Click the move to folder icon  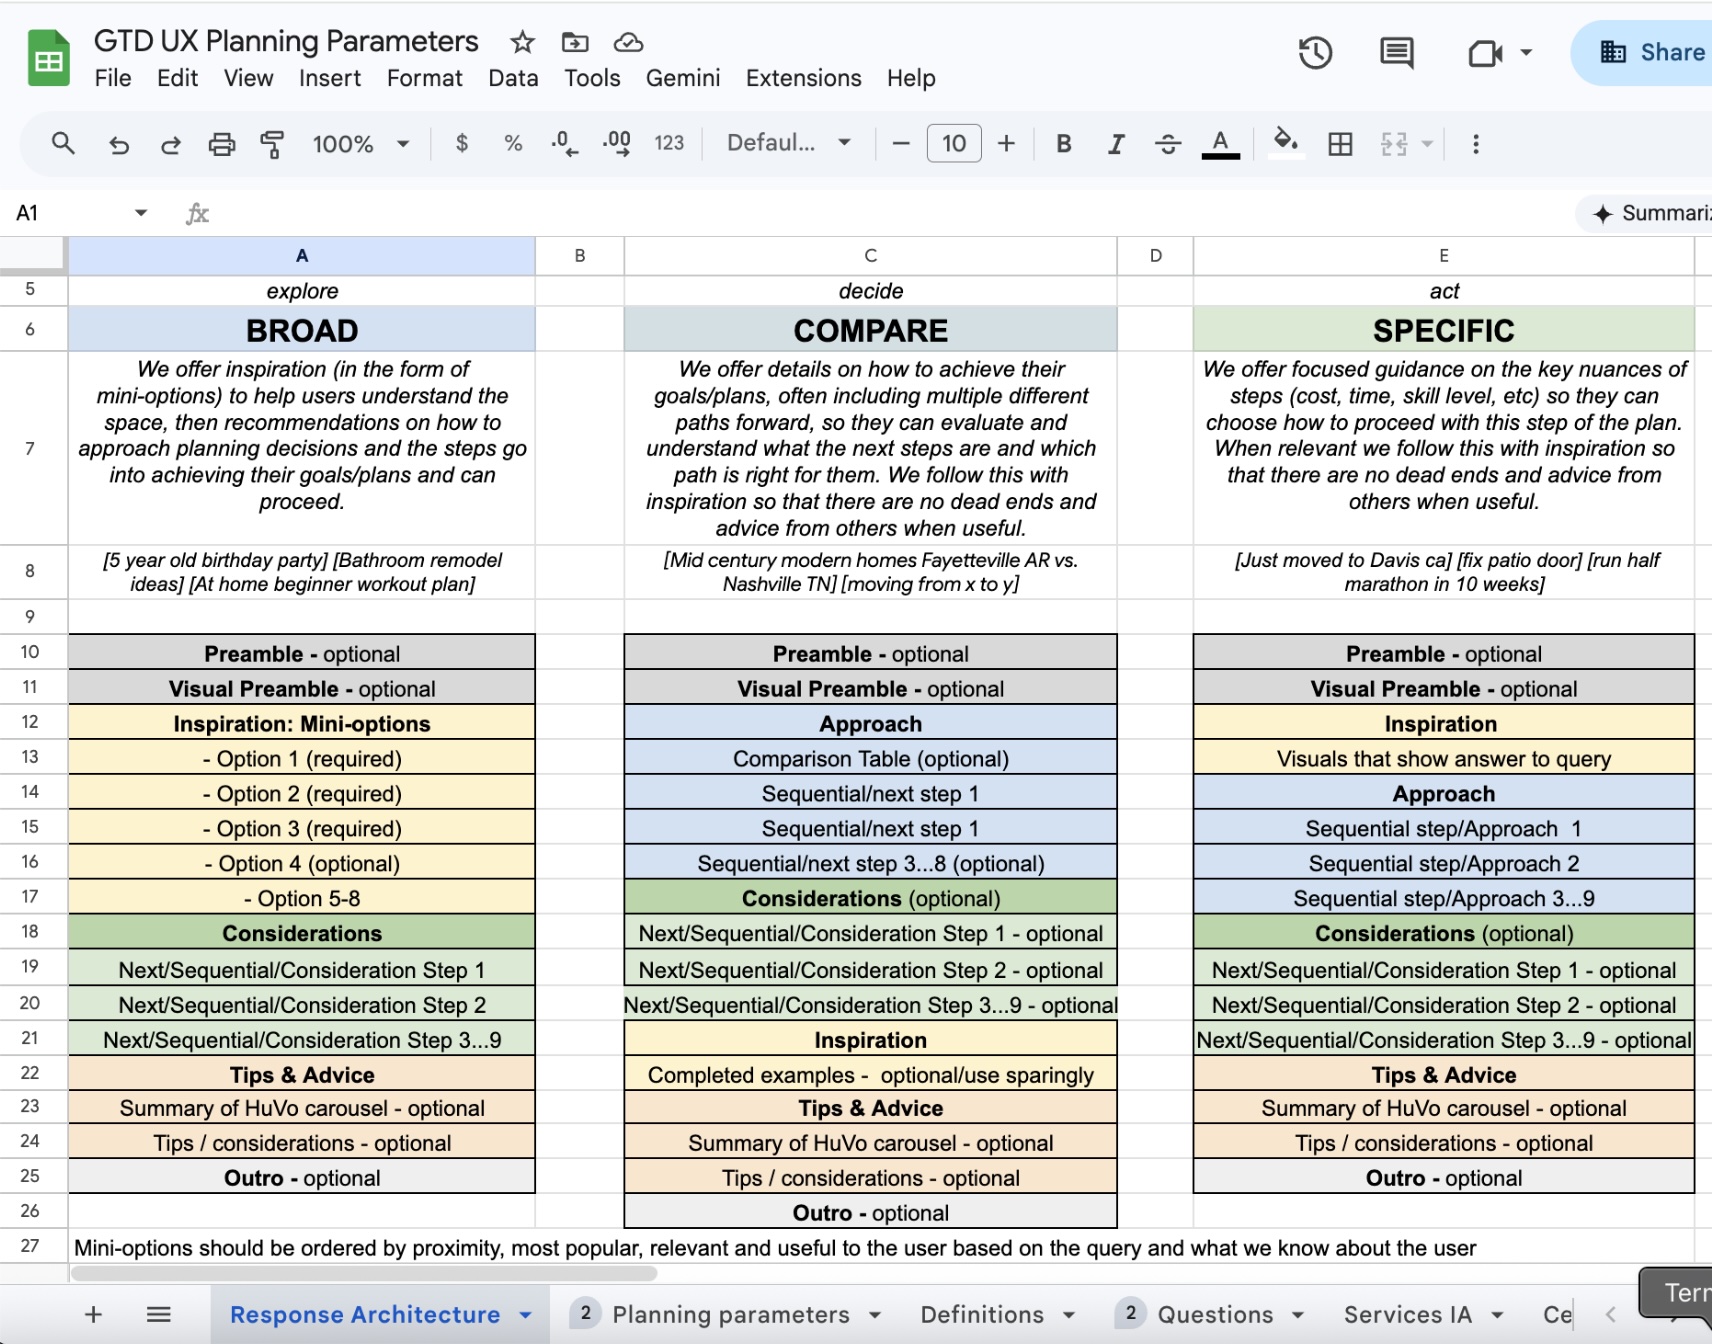click(575, 42)
